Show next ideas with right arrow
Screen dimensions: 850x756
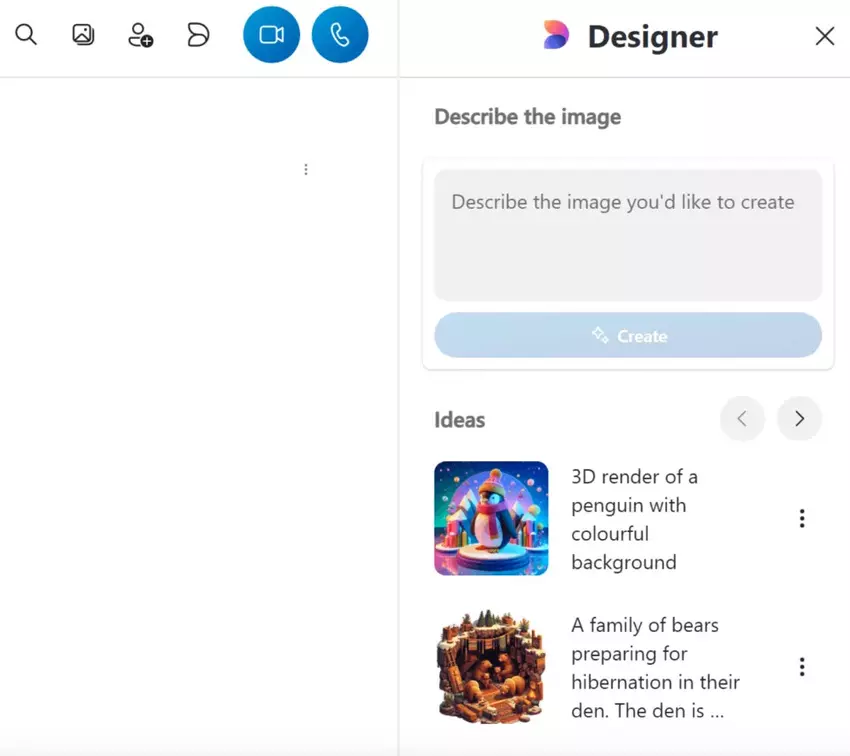[x=799, y=419]
